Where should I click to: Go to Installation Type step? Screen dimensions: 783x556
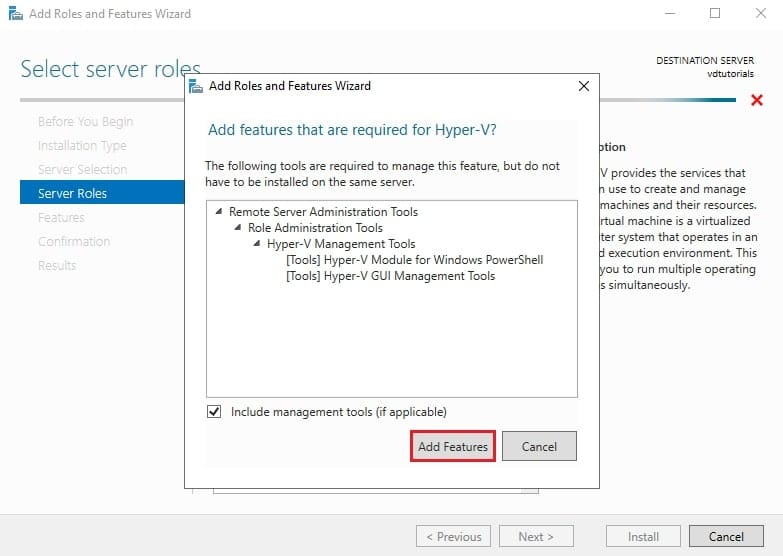pyautogui.click(x=82, y=145)
